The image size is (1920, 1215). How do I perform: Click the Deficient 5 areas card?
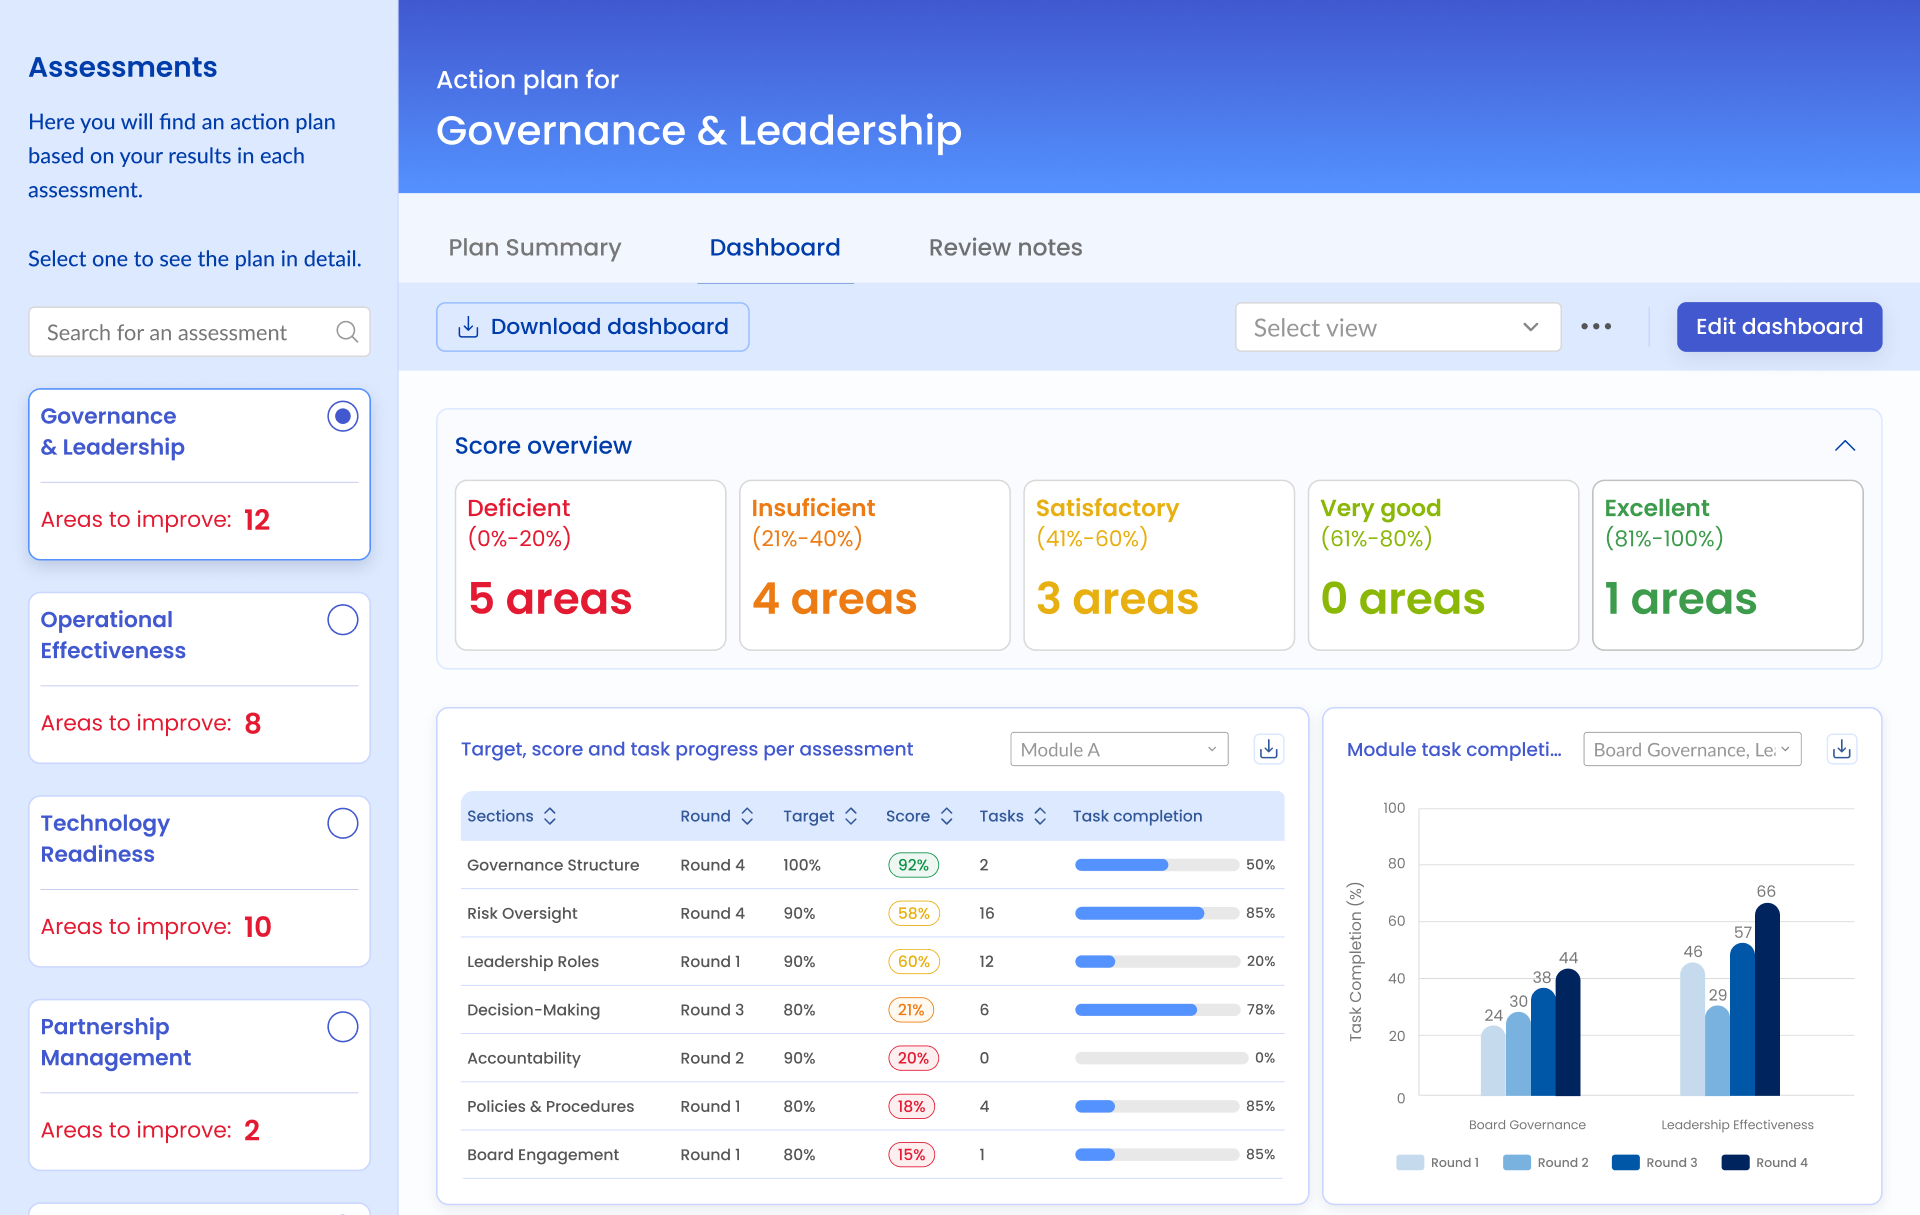pos(590,565)
